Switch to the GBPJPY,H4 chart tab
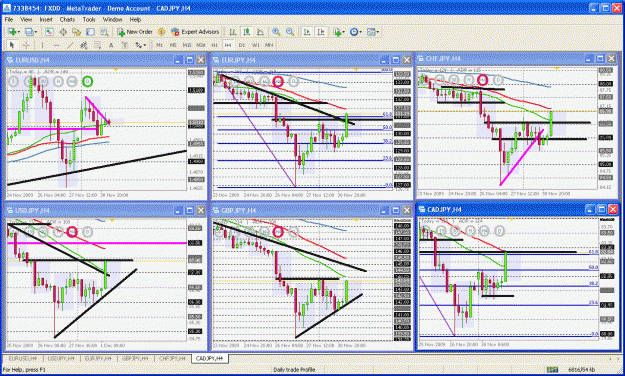625x376 pixels. [135, 358]
